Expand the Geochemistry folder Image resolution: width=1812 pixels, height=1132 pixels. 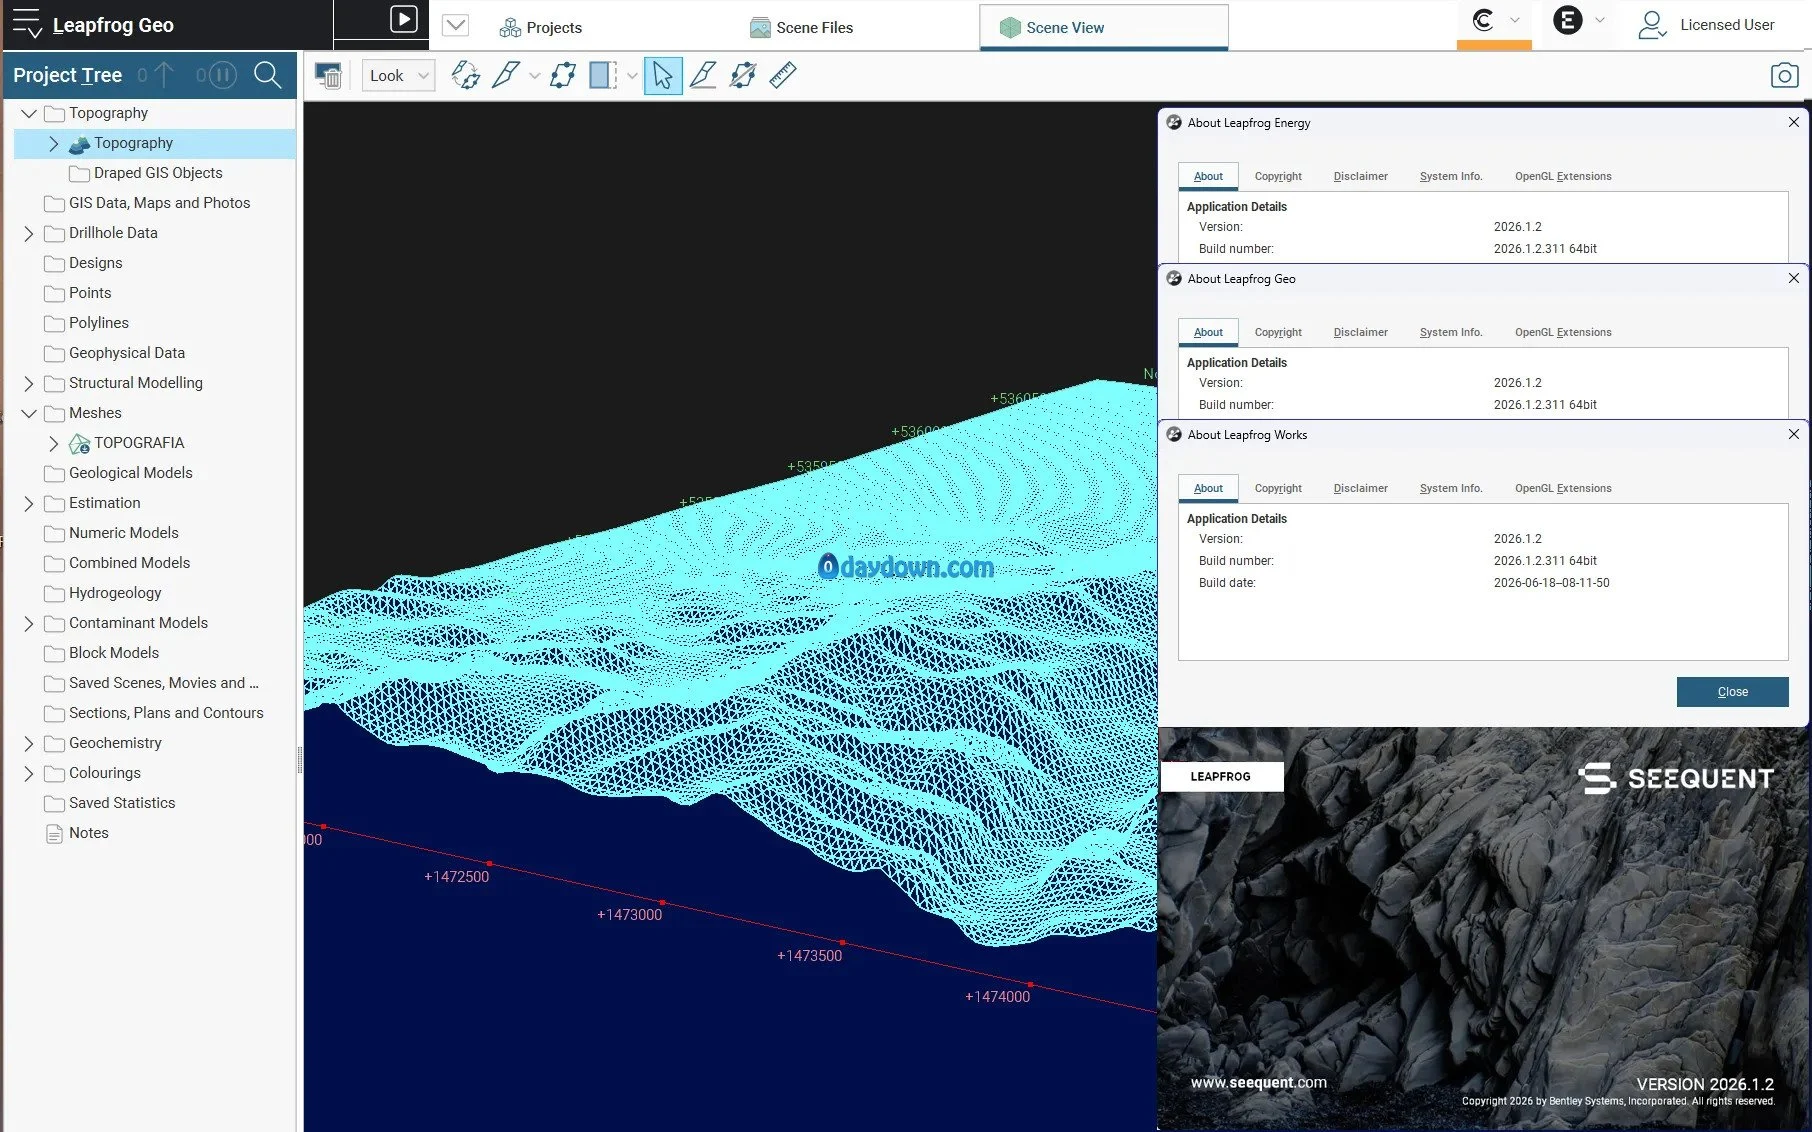tap(29, 743)
